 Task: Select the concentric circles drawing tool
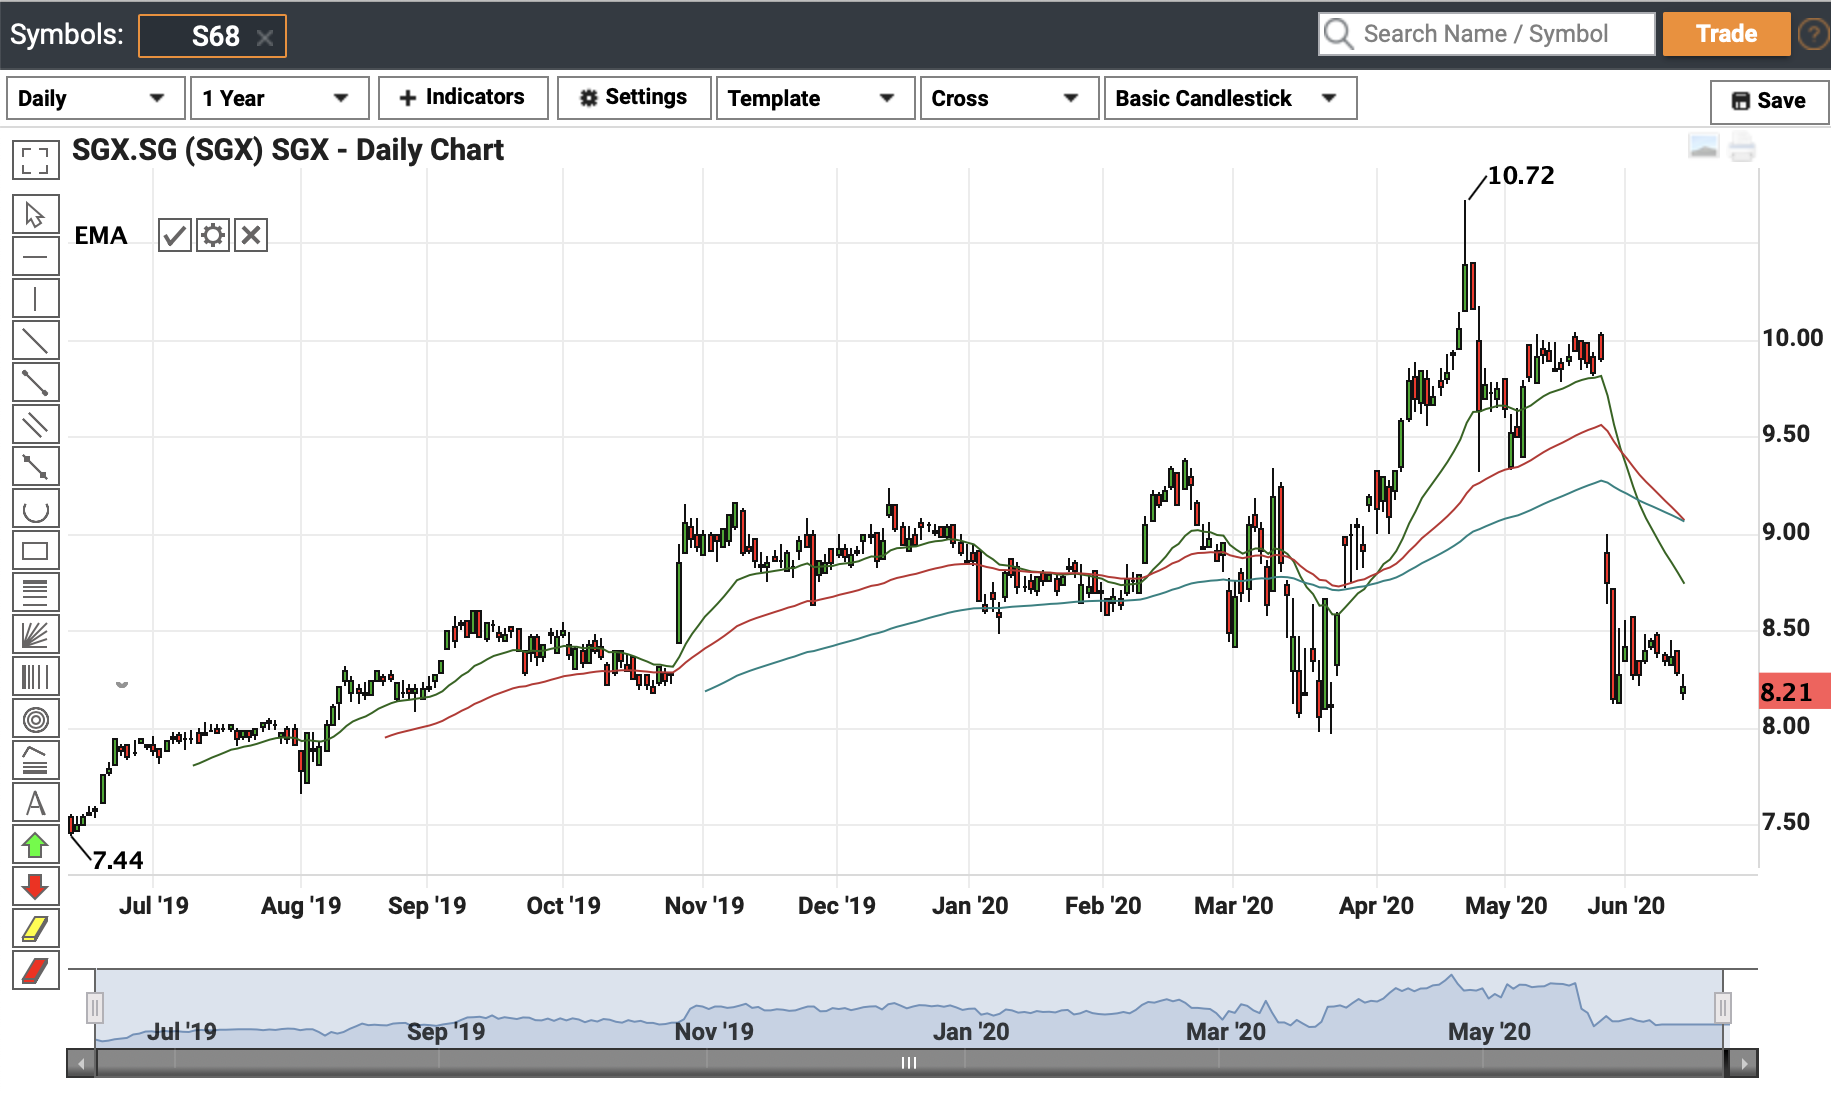35,719
